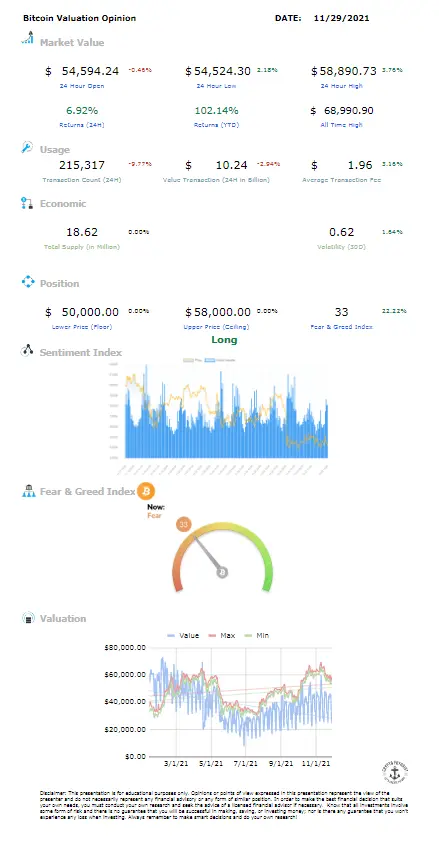Screen dimensions: 439x842
Task: Click the Valuation section icon
Action: [x=27, y=618]
